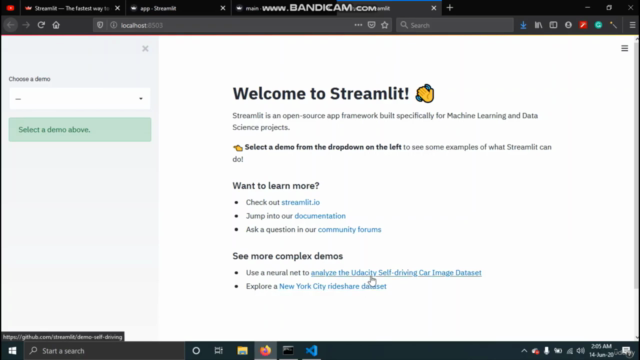Open the Windows Start menu
The width and height of the screenshot is (640, 360).
(12, 351)
